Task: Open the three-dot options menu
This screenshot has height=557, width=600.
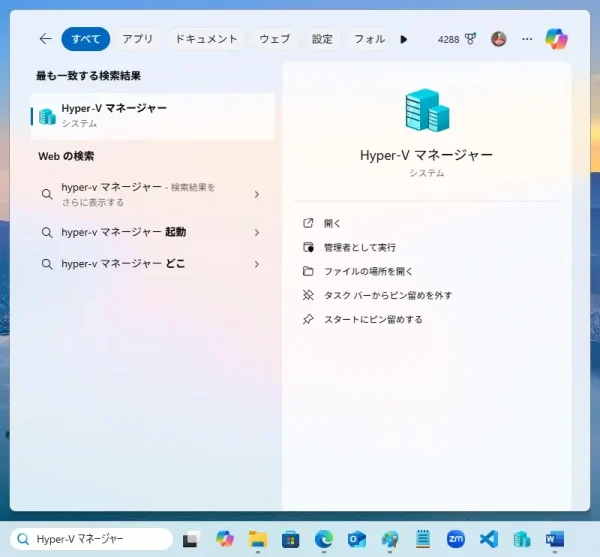Action: (527, 39)
